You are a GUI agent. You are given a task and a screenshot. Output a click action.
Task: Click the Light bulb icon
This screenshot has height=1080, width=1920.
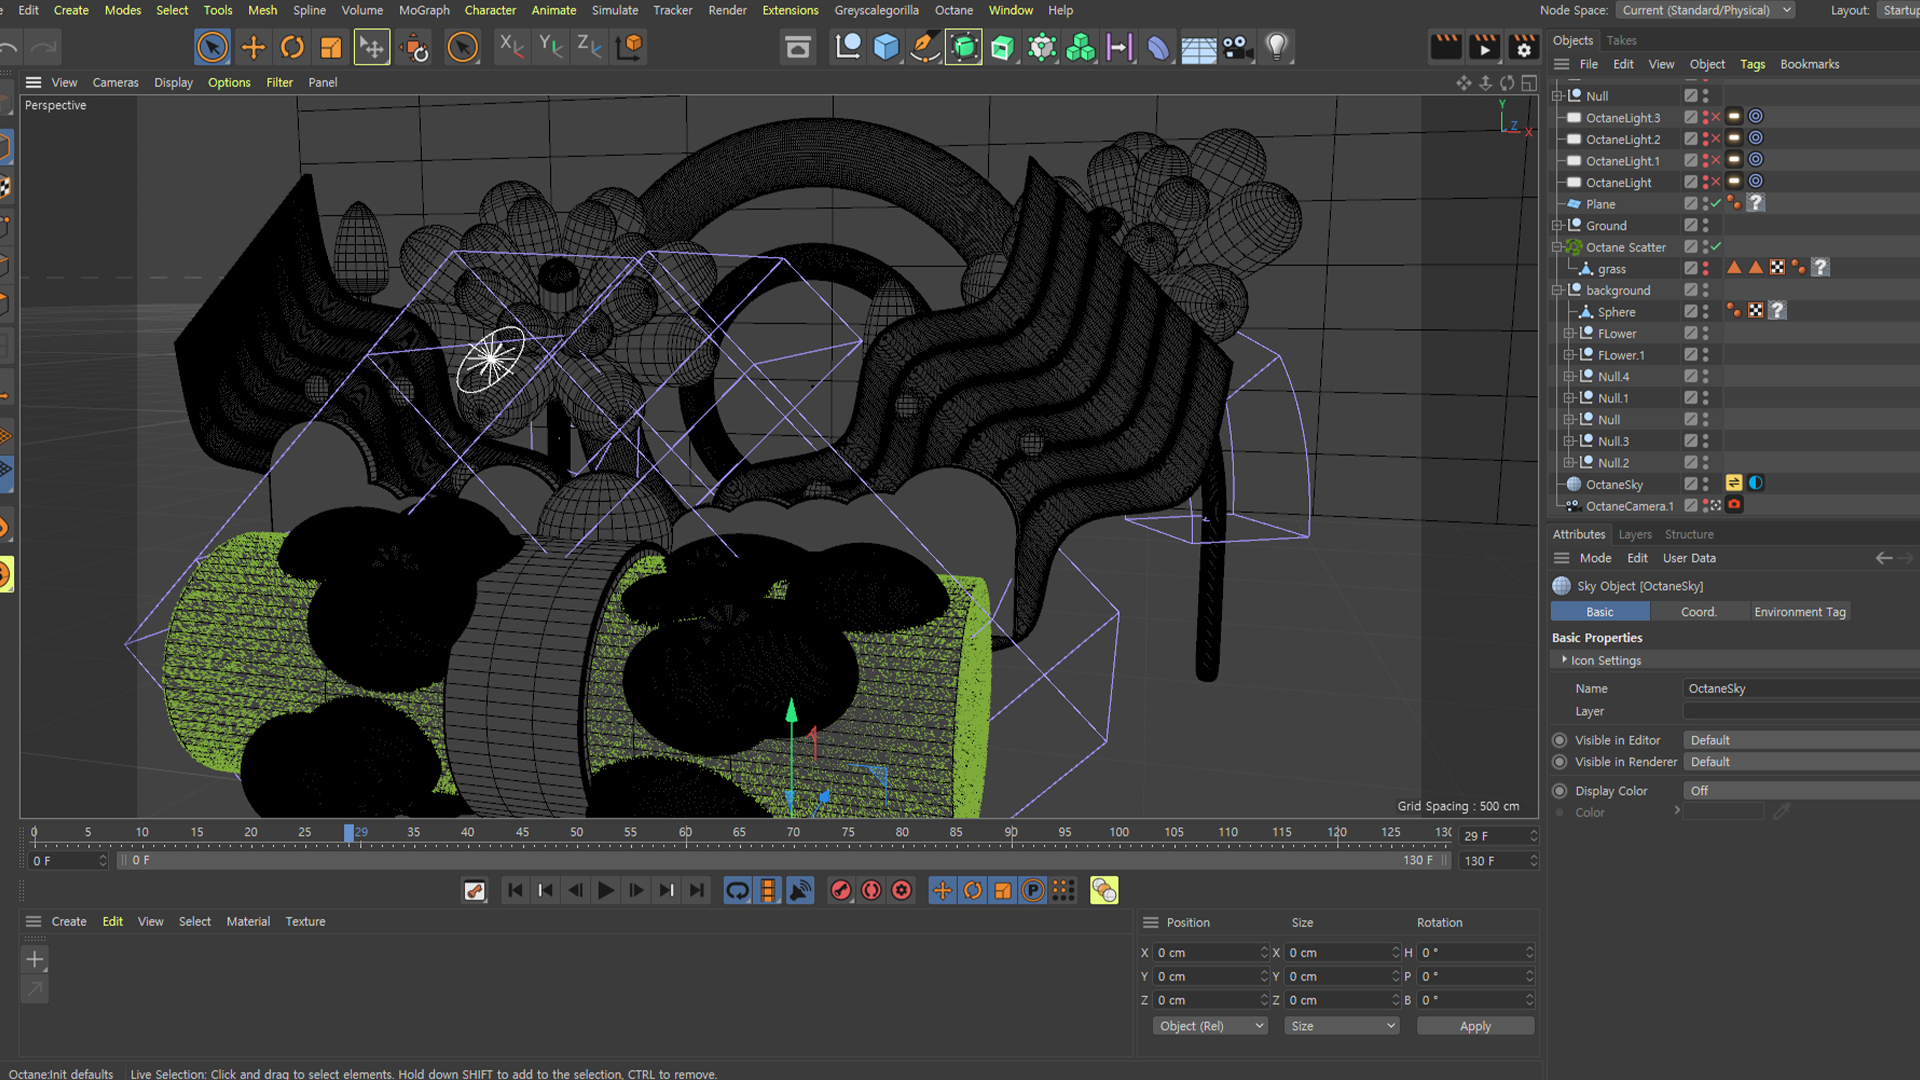(x=1277, y=47)
